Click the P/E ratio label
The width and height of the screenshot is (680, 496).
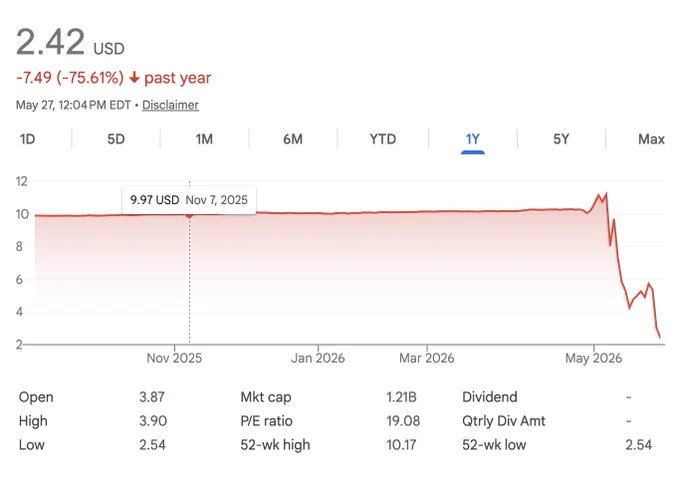[x=266, y=421]
